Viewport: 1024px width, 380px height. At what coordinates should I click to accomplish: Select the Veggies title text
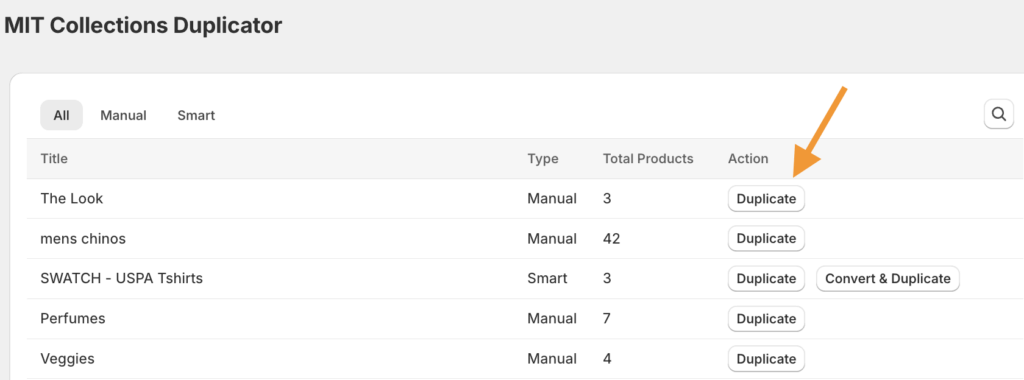67,359
